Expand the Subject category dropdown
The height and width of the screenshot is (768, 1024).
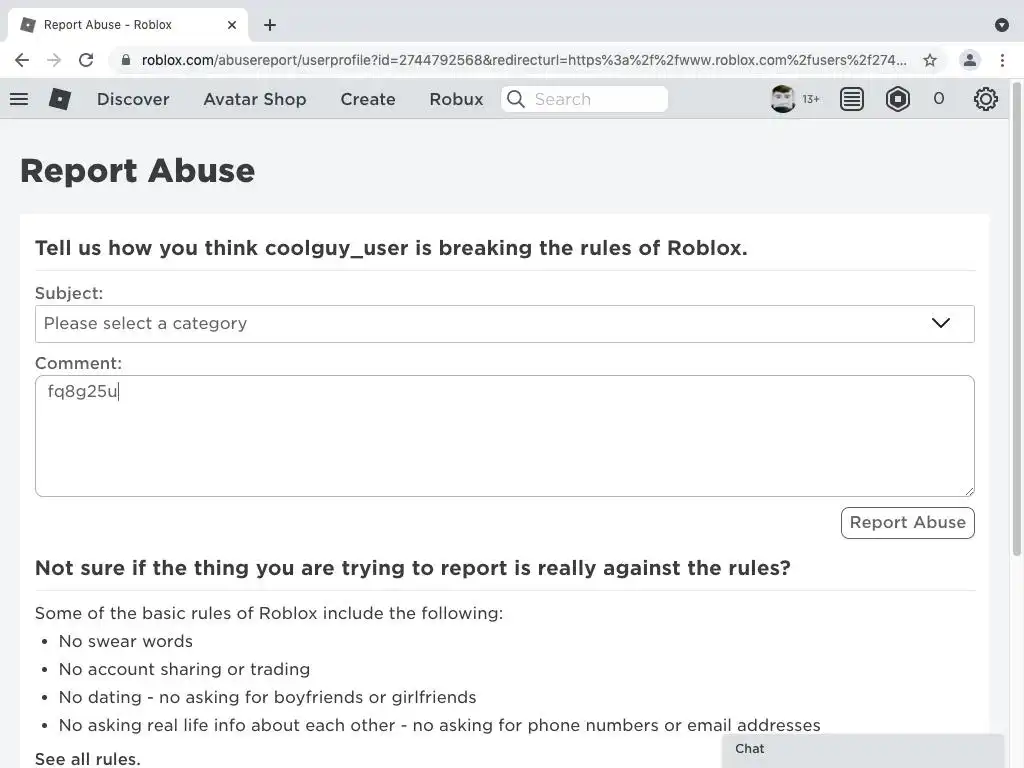coord(505,324)
